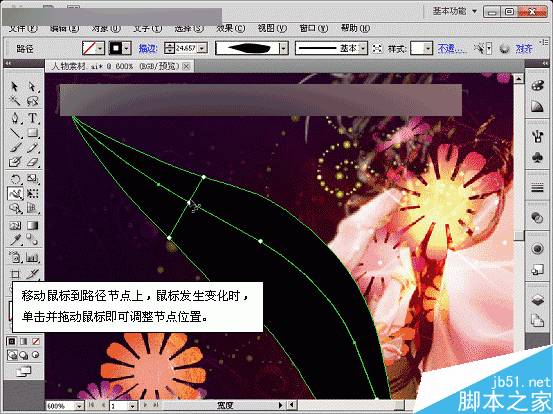The width and height of the screenshot is (553, 414).
Task: Select the Type tool
Action: click(x=32, y=118)
